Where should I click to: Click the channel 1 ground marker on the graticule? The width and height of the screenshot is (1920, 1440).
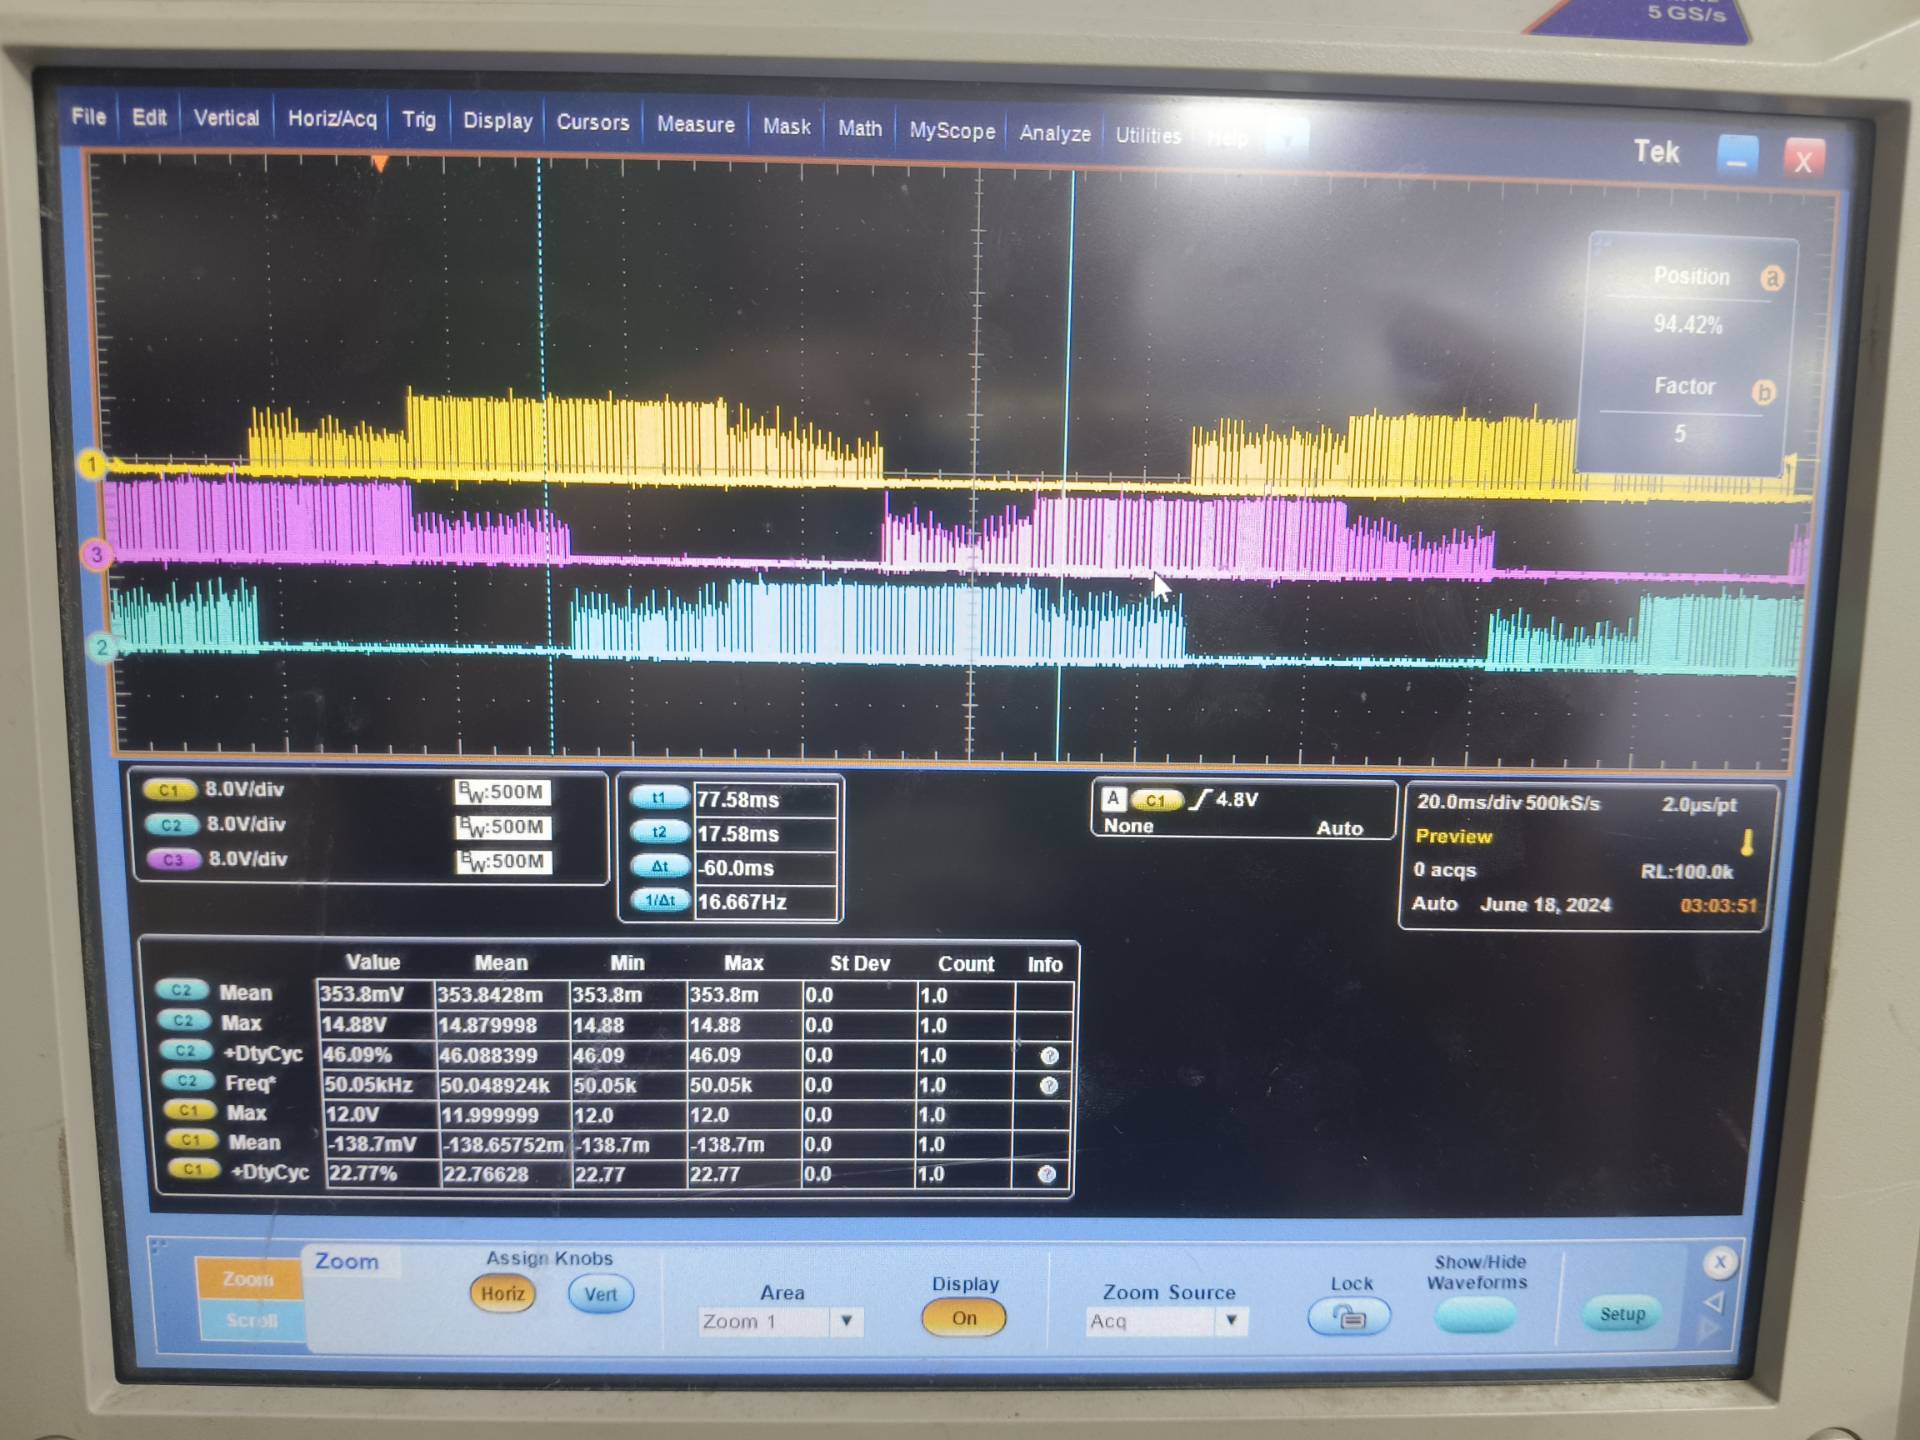[x=92, y=464]
